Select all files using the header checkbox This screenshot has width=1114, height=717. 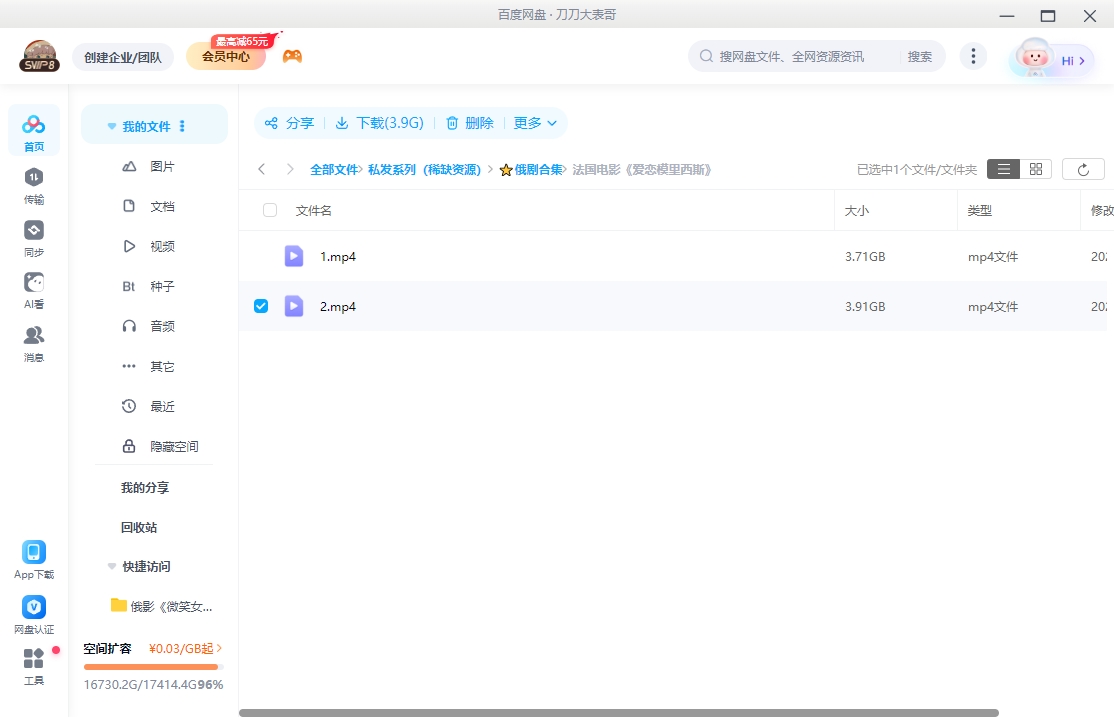pyautogui.click(x=268, y=210)
